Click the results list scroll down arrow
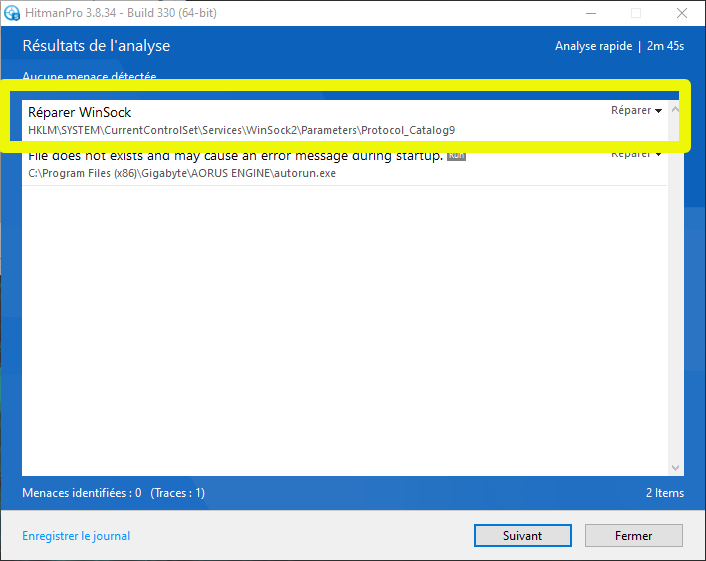Image resolution: width=706 pixels, height=561 pixels. (x=675, y=468)
